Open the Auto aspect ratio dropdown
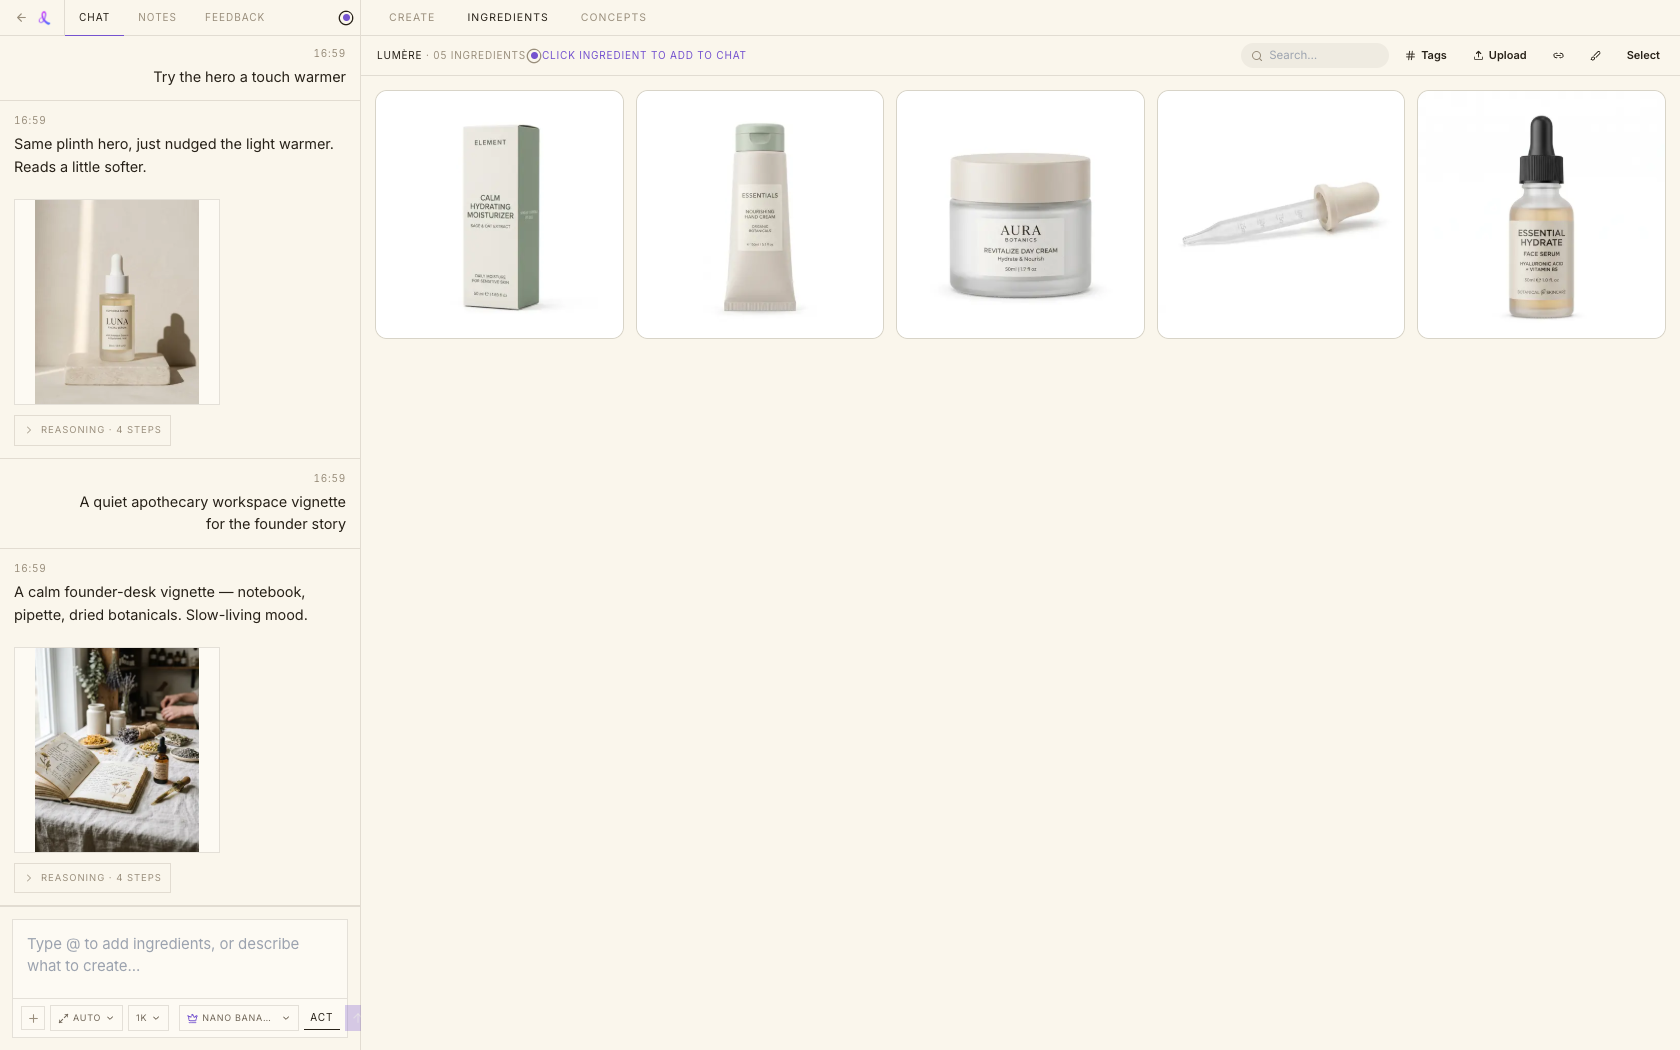 [86, 1018]
